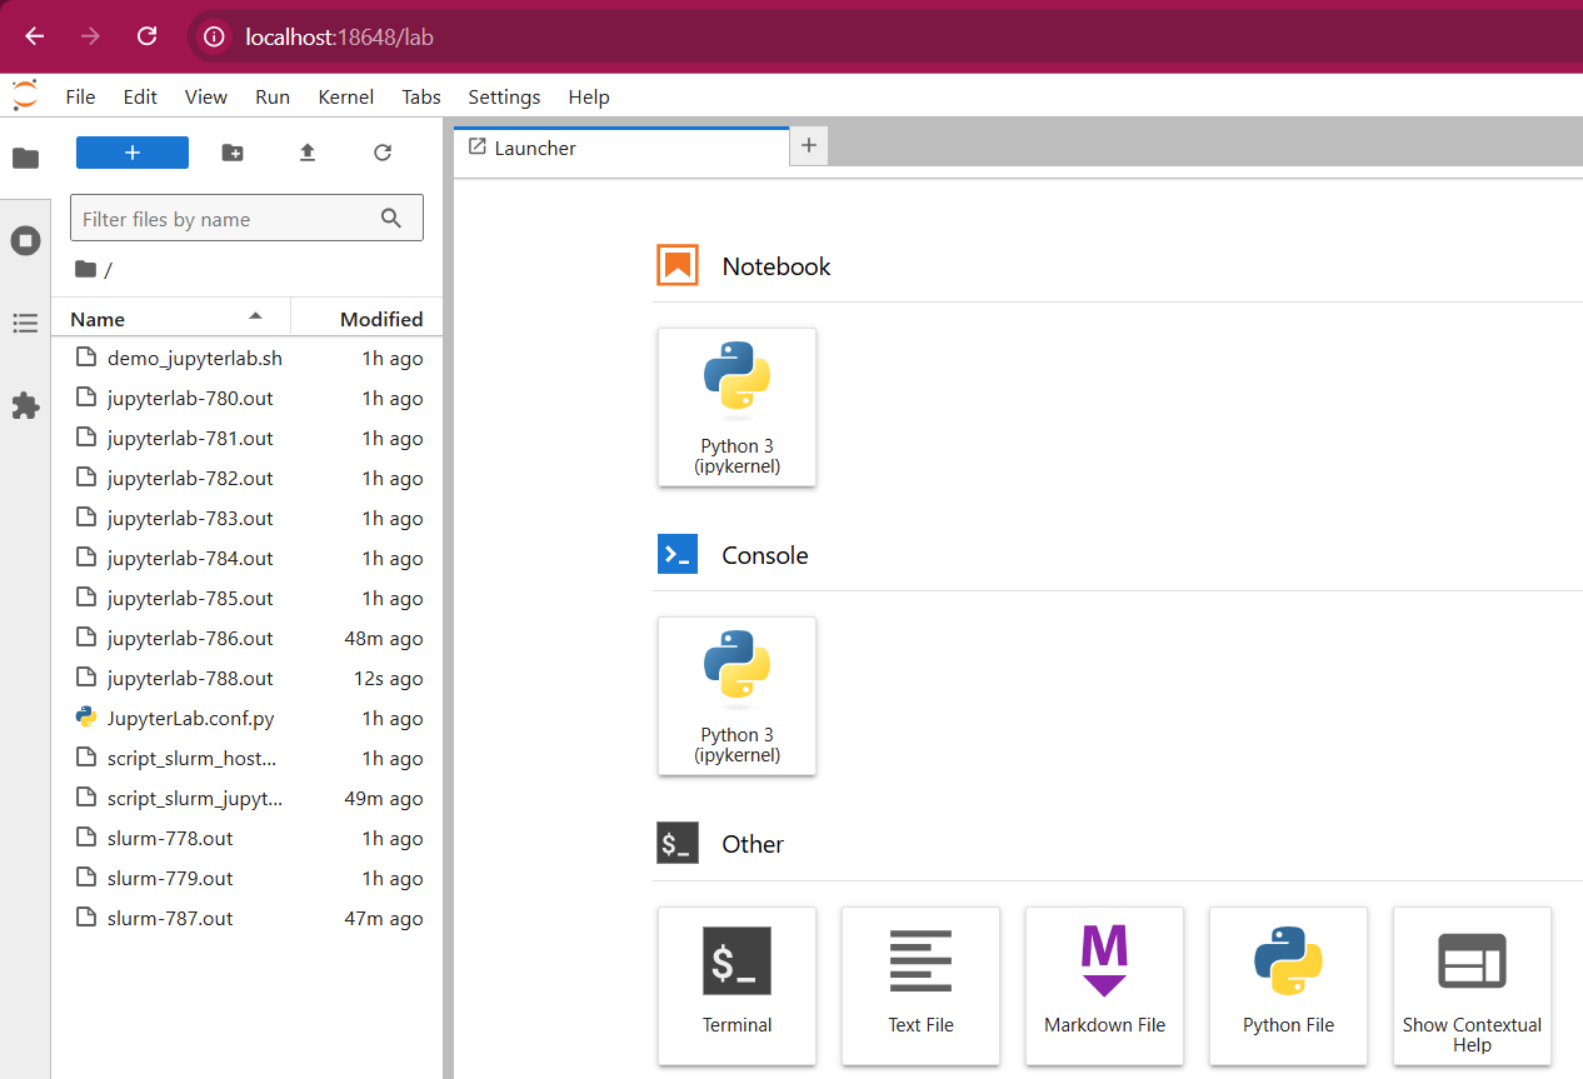Click the Other section terminal icon

coord(677,843)
